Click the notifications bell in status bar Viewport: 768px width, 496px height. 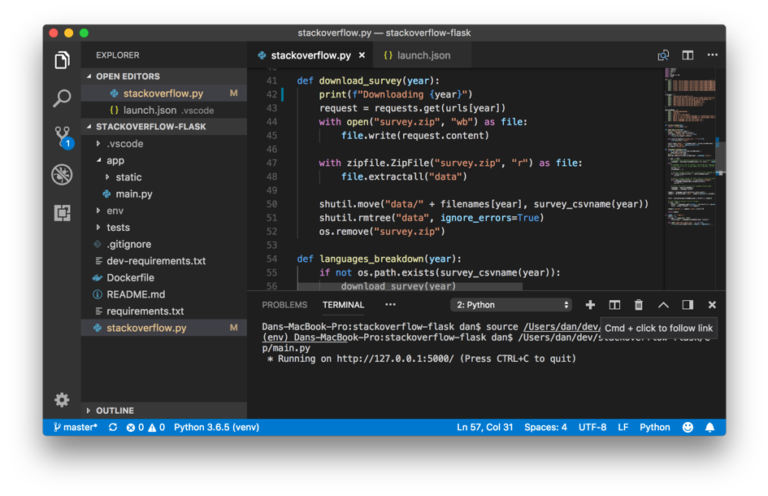pos(710,427)
